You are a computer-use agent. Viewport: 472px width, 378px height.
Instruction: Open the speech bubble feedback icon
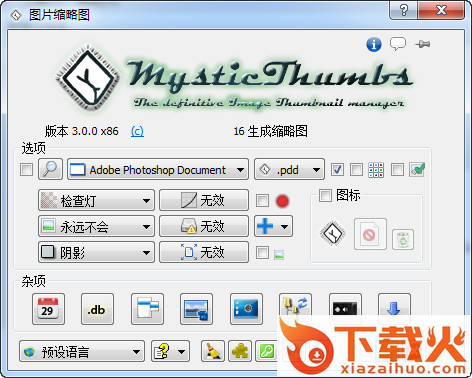[398, 44]
